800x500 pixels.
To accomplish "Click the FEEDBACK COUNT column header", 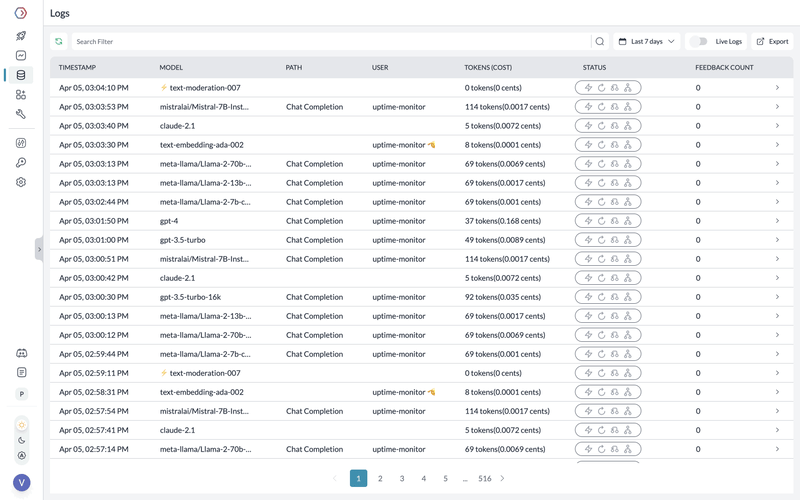I will [x=724, y=67].
